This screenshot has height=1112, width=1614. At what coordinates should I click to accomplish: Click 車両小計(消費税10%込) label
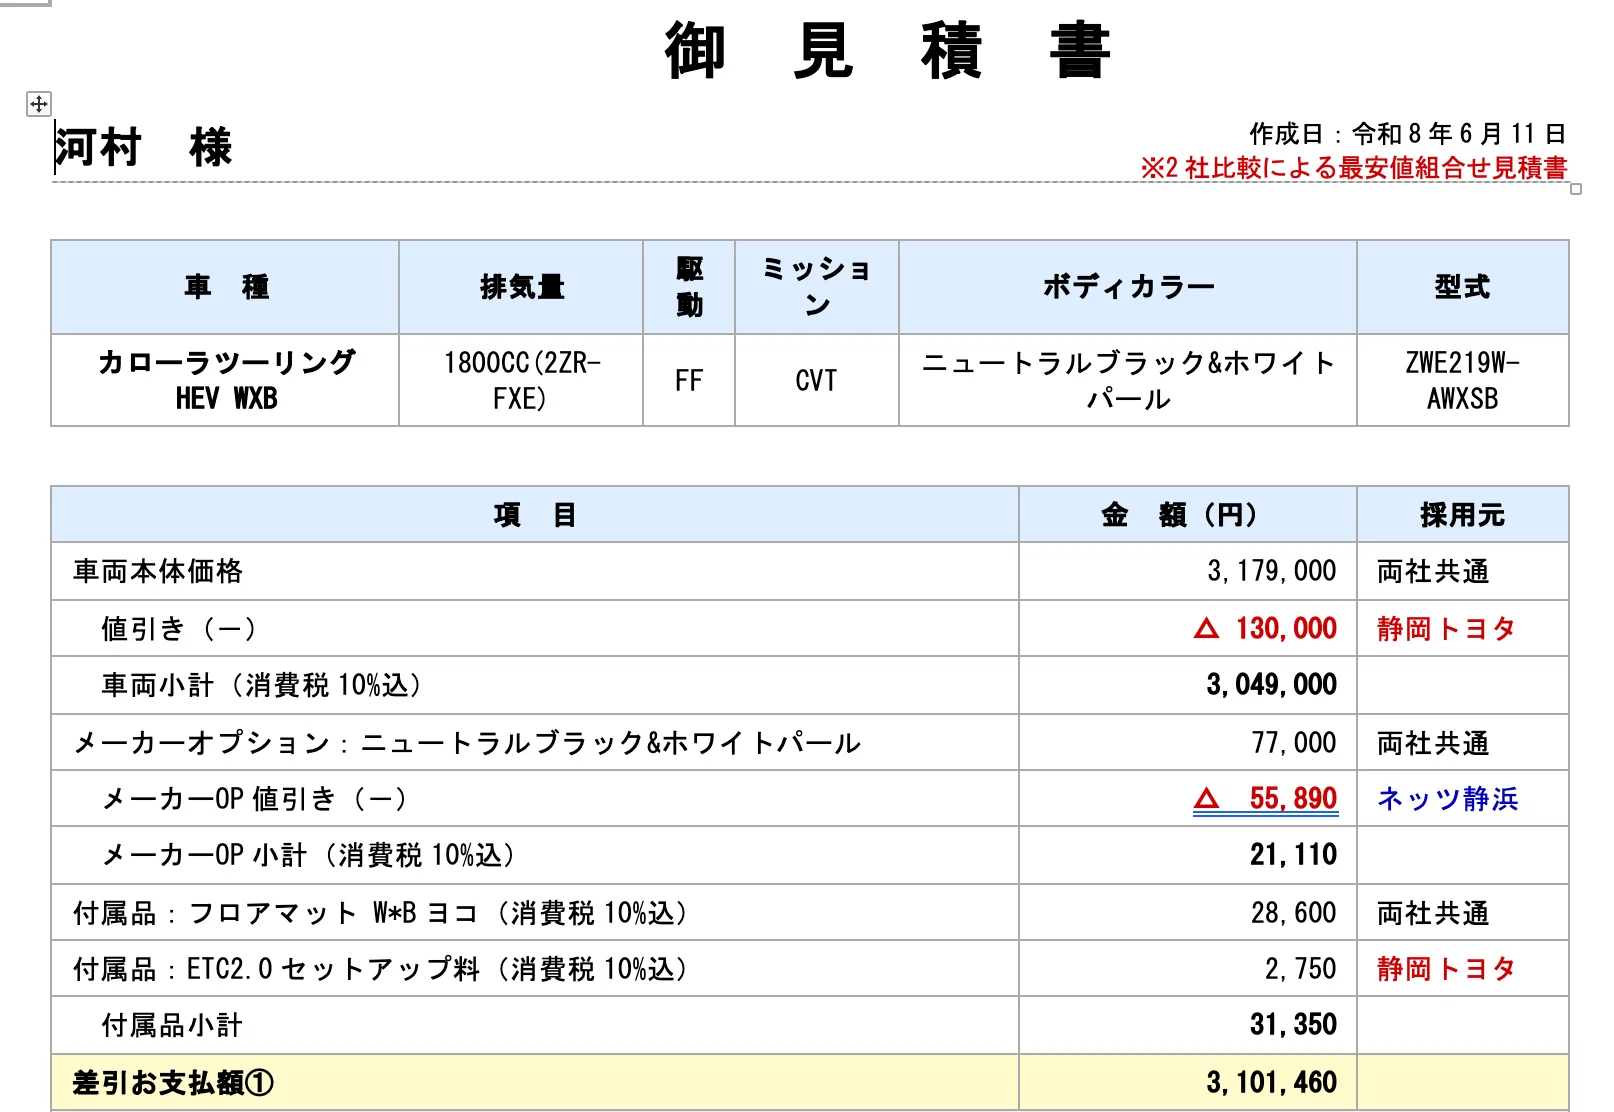[262, 685]
